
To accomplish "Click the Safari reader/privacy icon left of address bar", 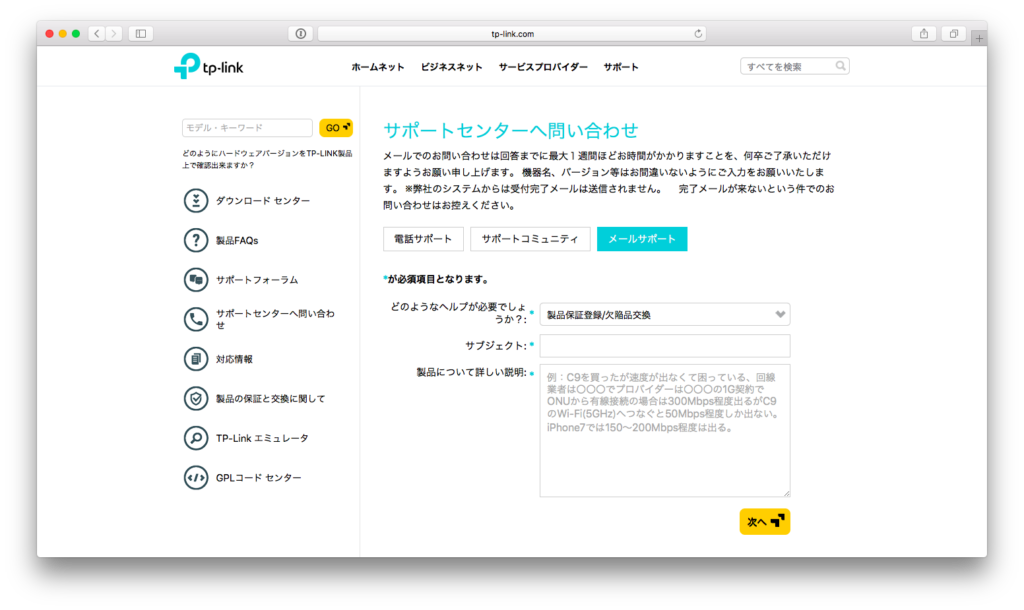I will [x=300, y=33].
